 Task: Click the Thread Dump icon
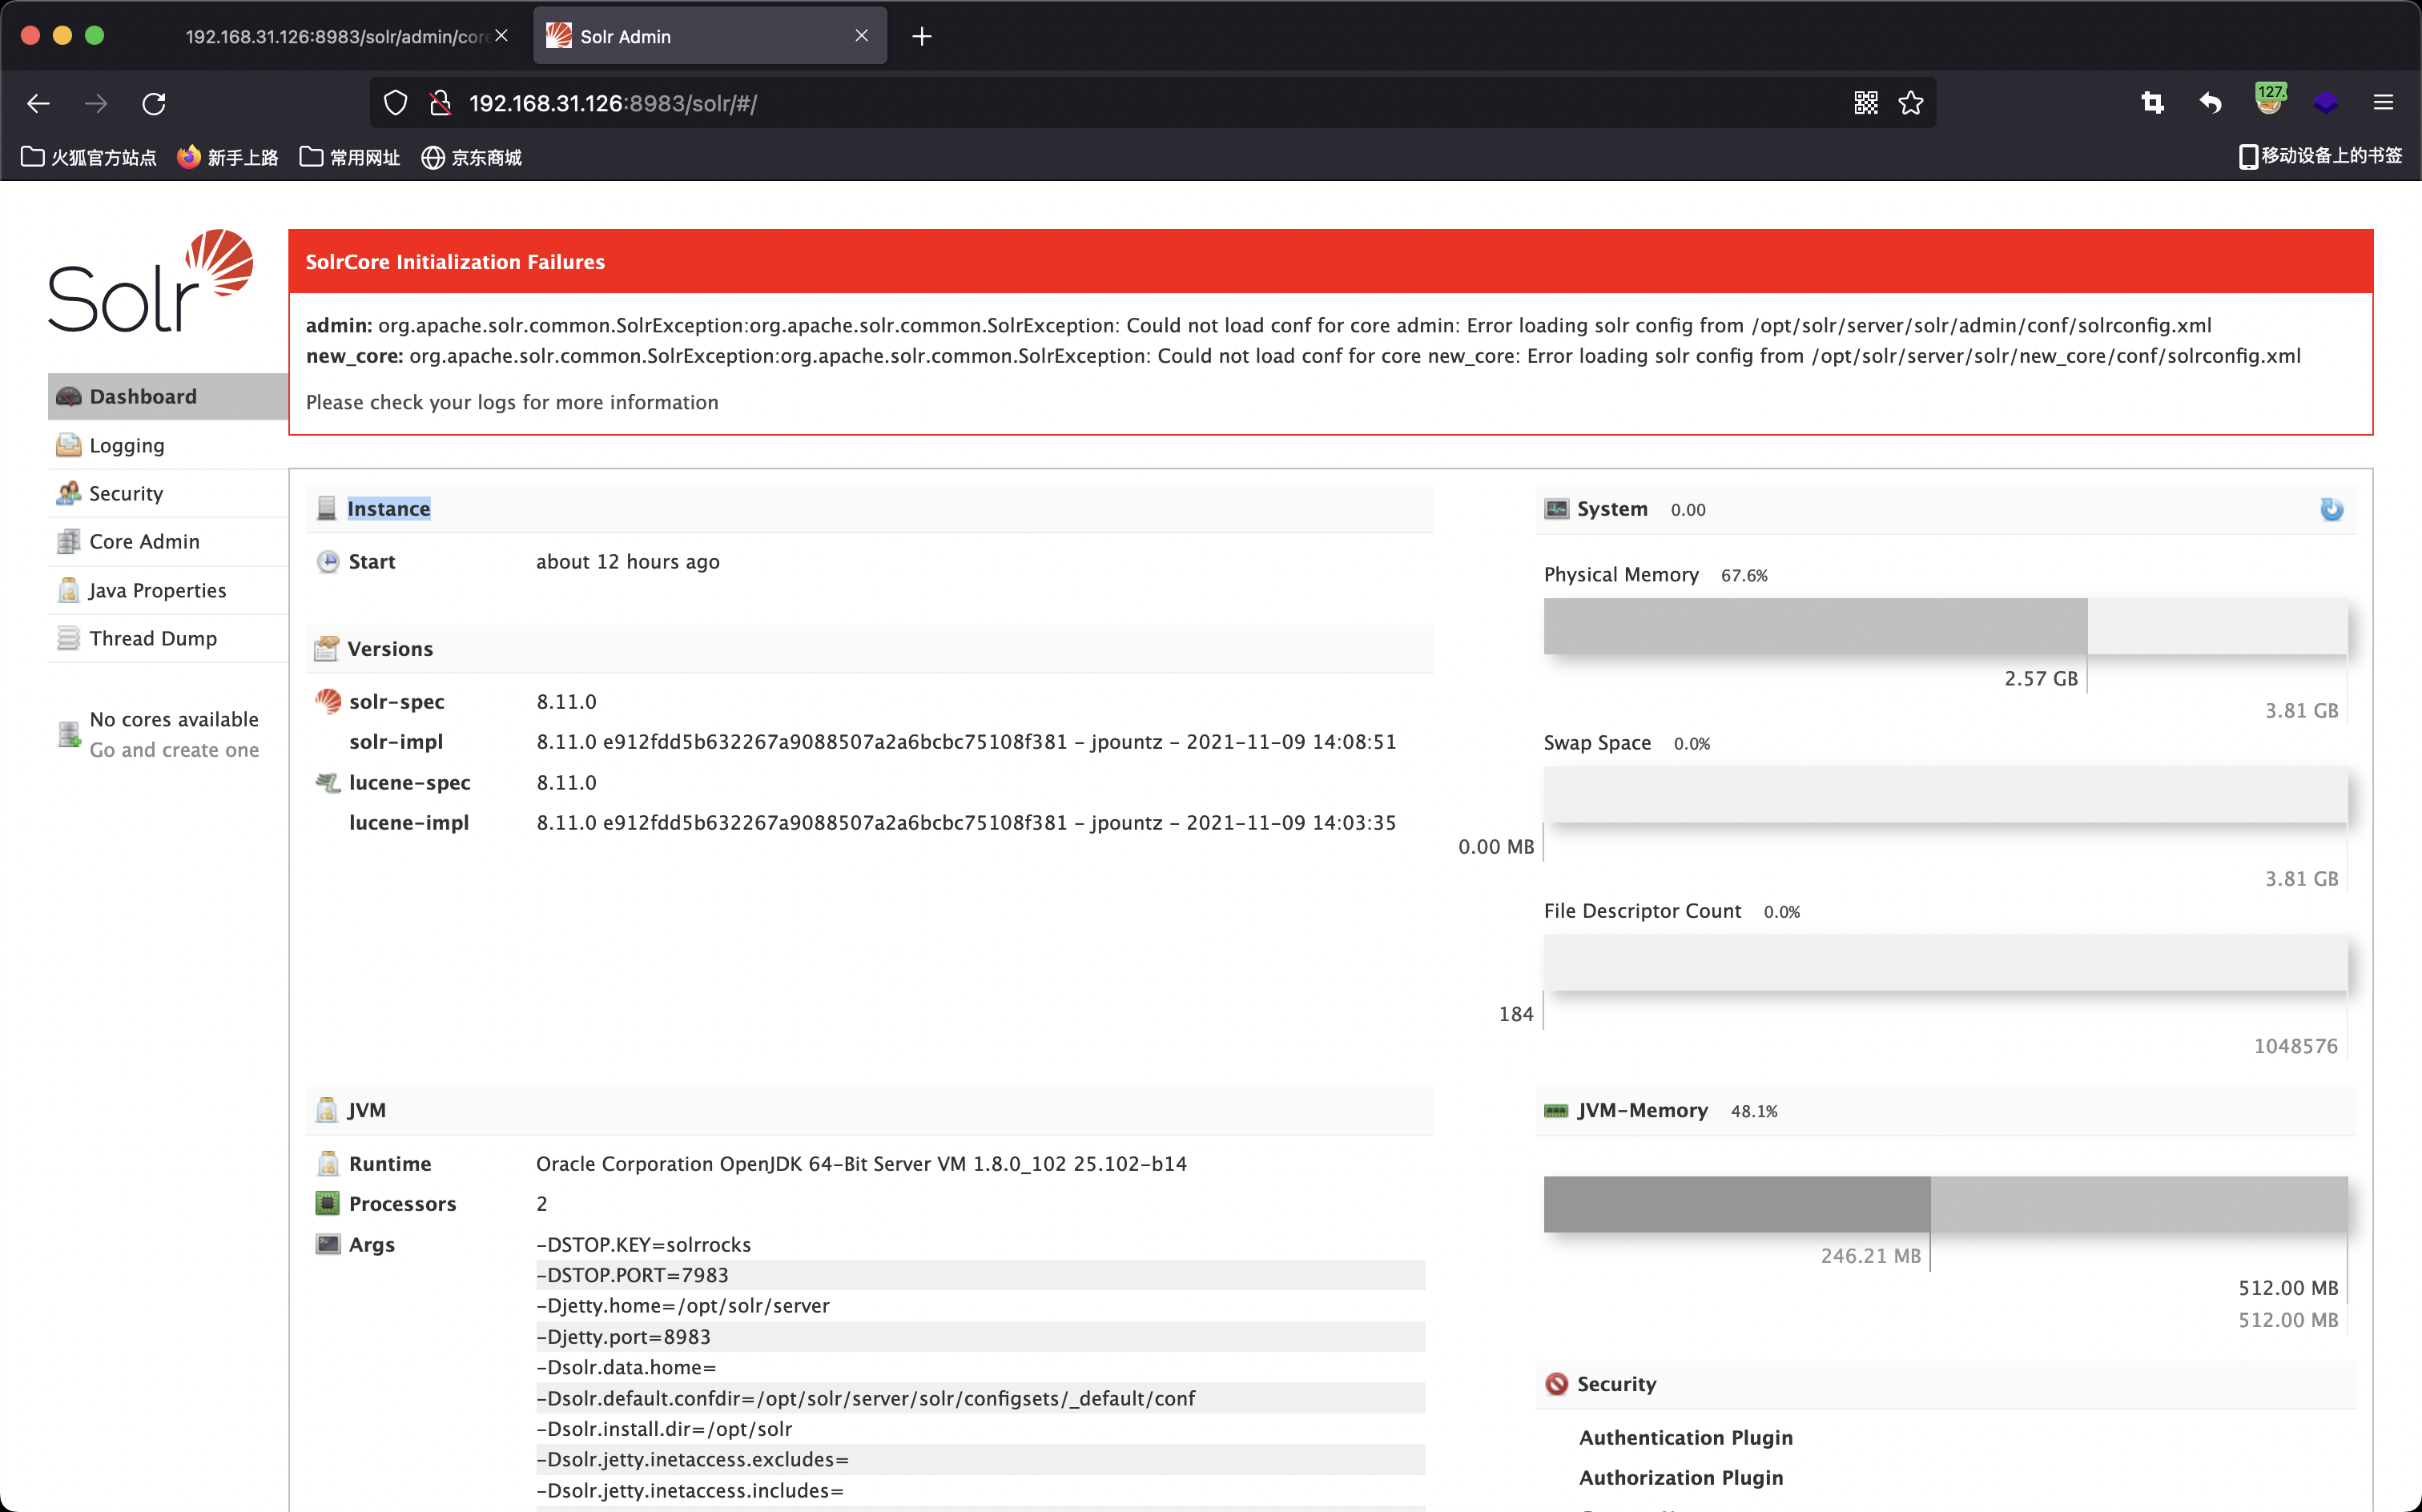(68, 638)
